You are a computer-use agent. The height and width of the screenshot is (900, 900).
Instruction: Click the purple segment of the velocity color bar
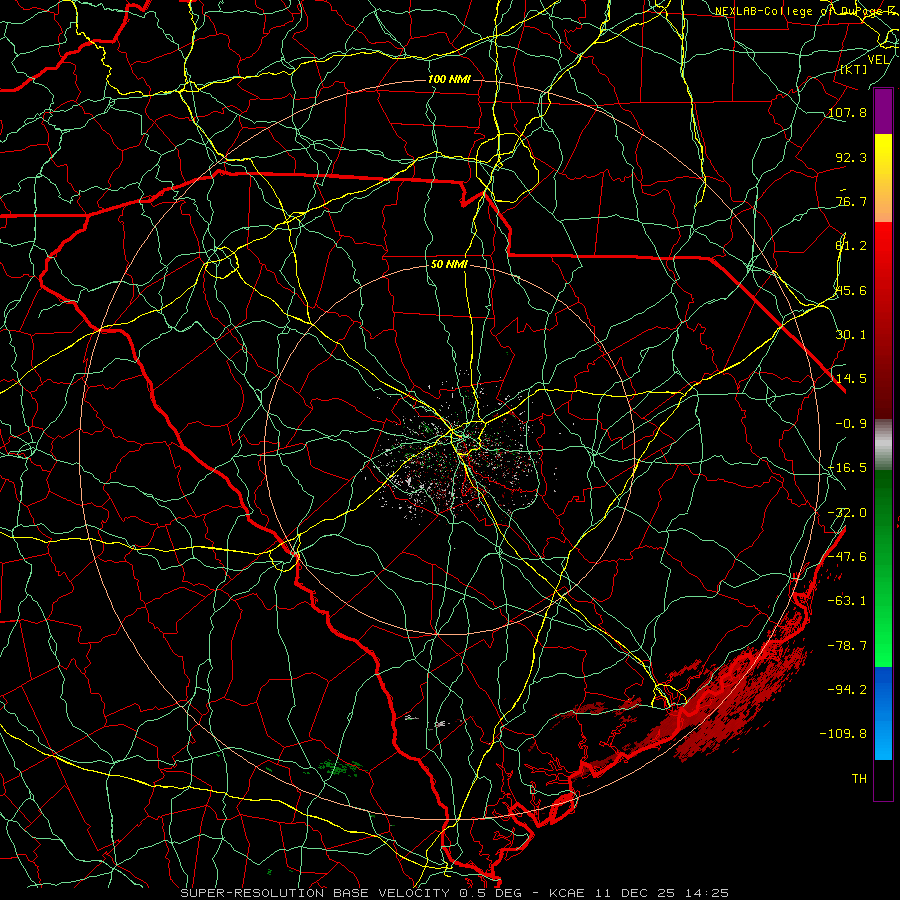click(883, 112)
